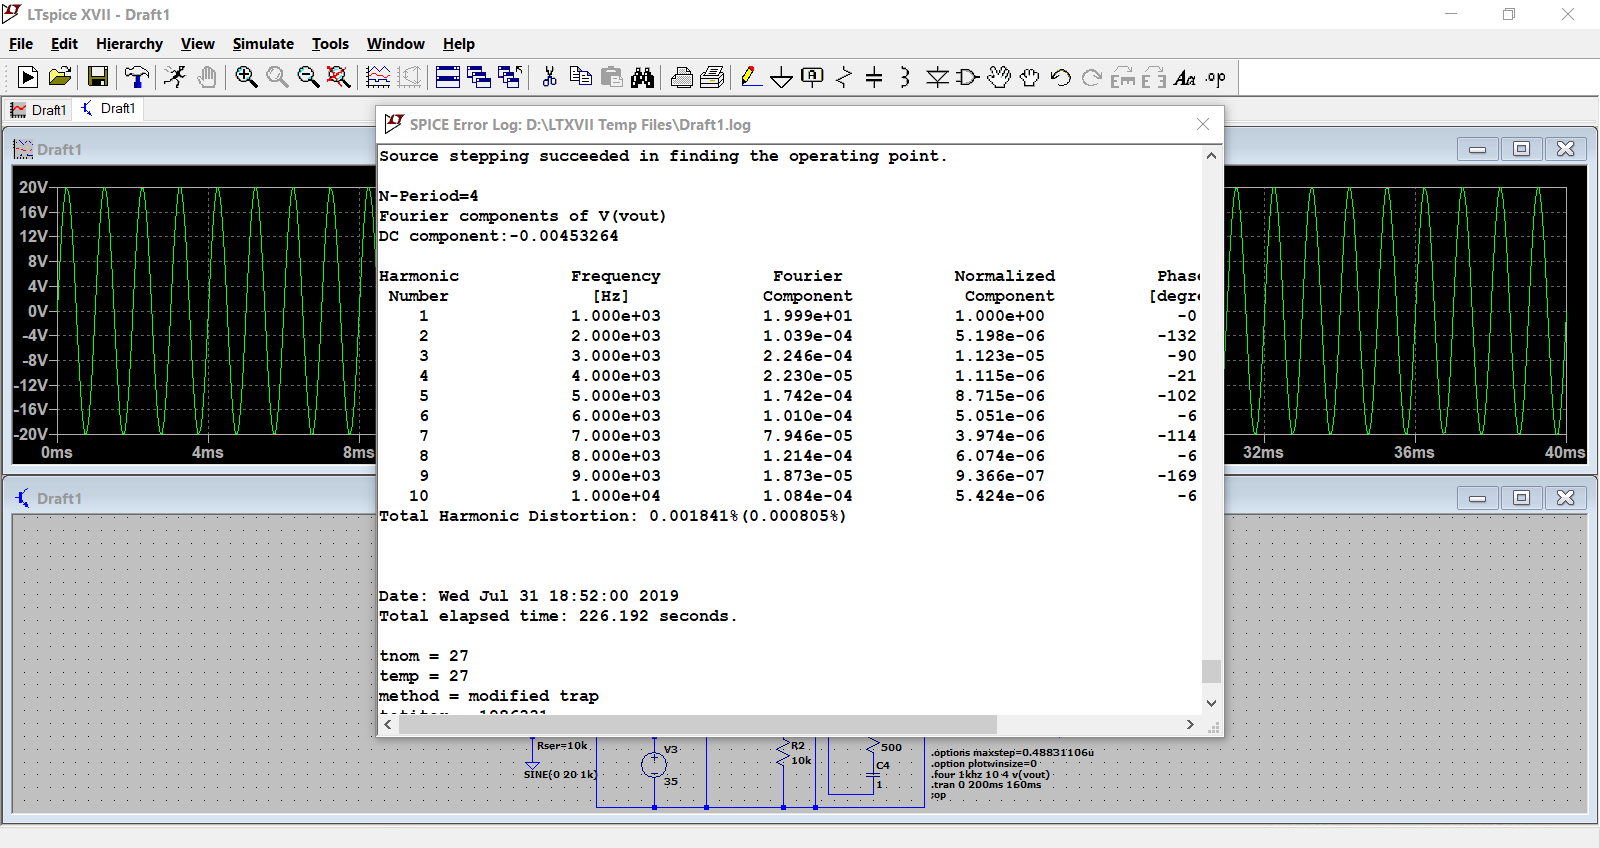Open the Hierarchy menu
Image resolution: width=1600 pixels, height=848 pixels.
click(129, 44)
